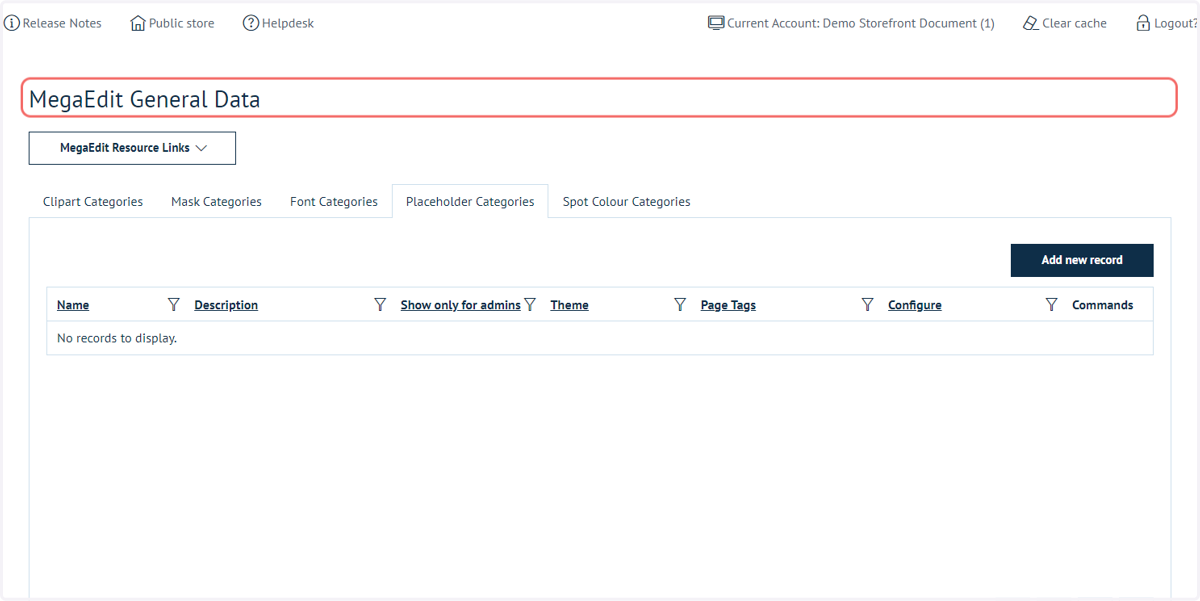The height and width of the screenshot is (601, 1200).
Task: Sort by Show only for admins header
Action: [x=460, y=305]
